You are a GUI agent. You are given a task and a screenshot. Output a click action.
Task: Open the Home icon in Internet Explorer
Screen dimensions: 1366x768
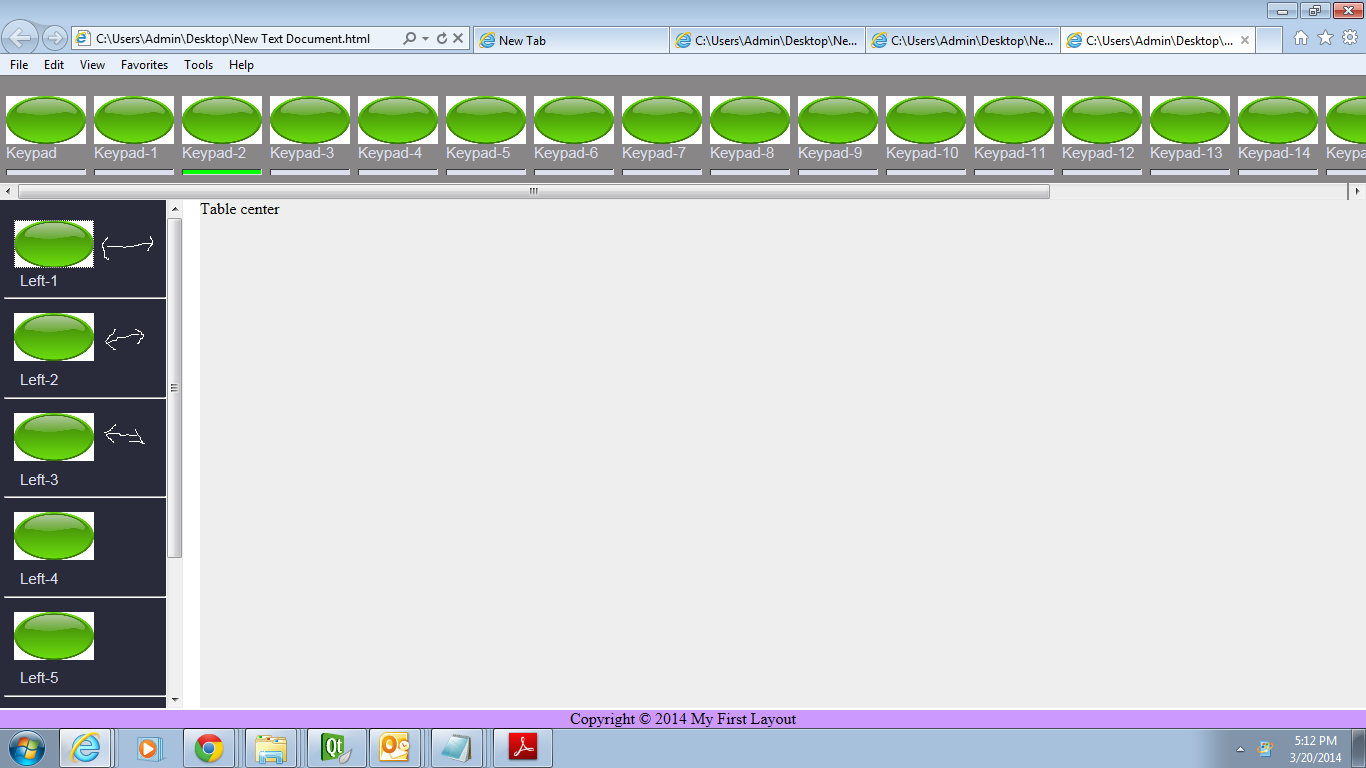point(1301,38)
